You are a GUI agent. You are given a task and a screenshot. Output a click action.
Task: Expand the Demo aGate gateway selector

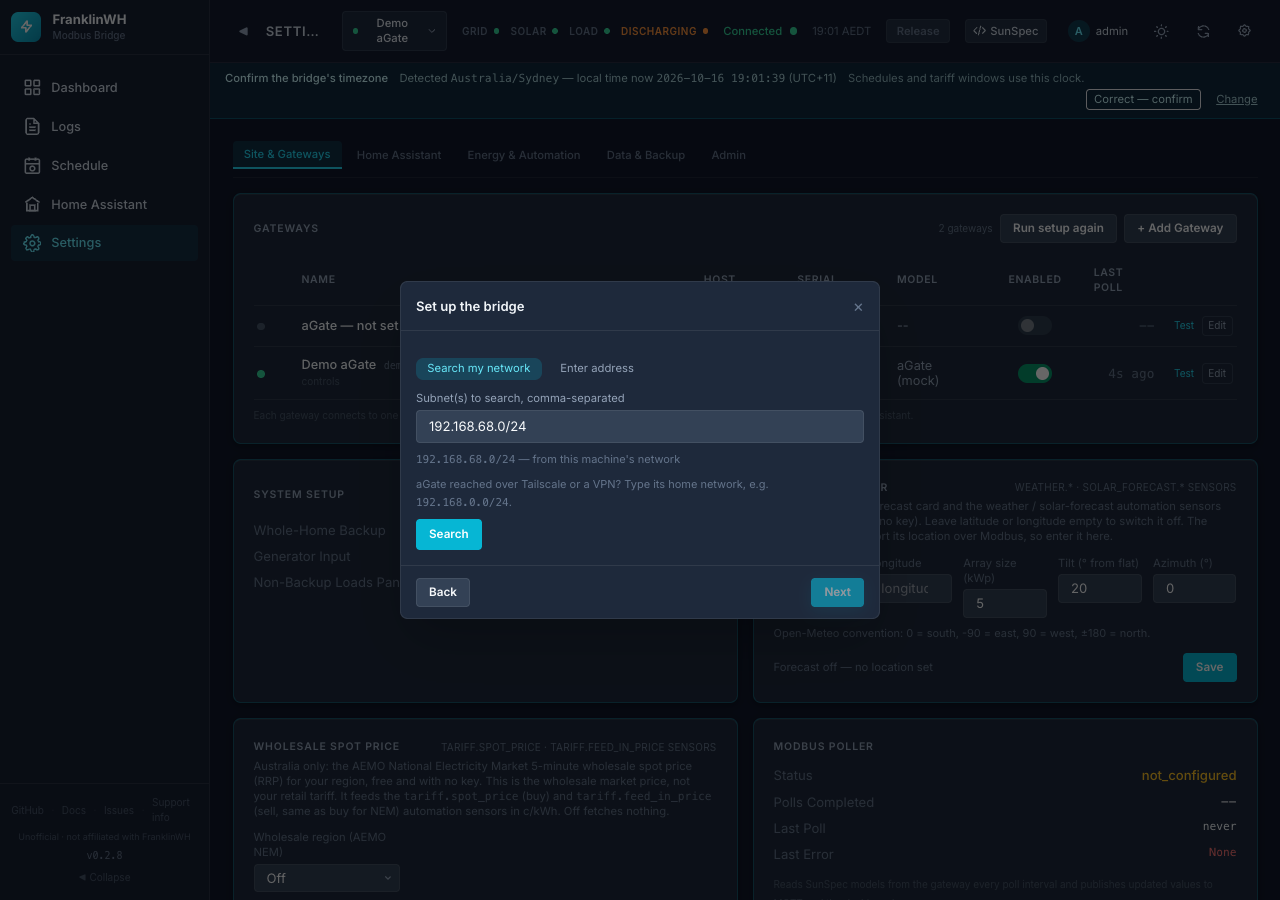click(394, 31)
